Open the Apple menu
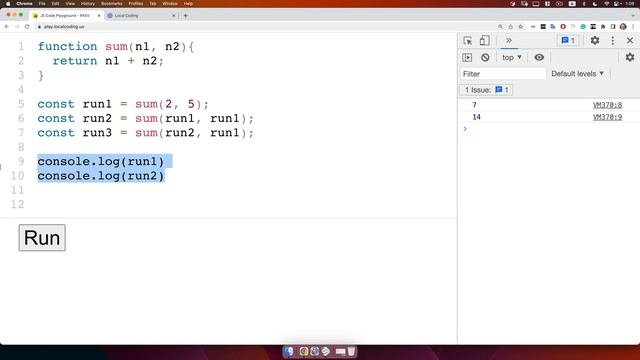The image size is (640, 360). [8, 4]
